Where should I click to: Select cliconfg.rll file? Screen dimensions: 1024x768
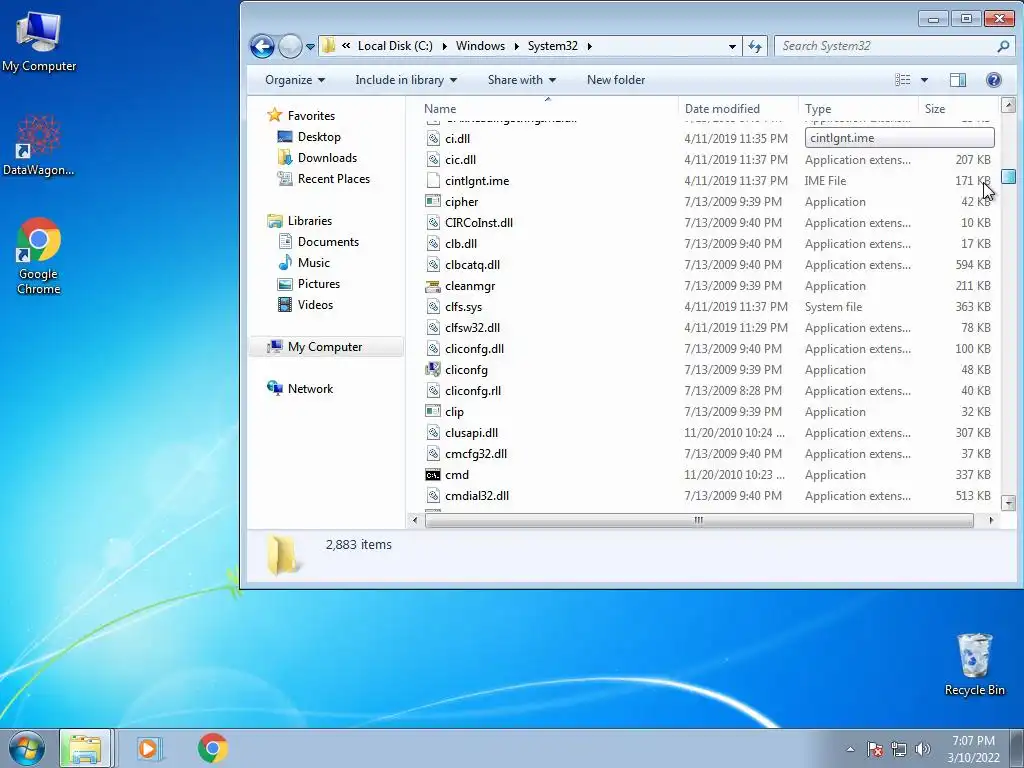[x=473, y=391]
